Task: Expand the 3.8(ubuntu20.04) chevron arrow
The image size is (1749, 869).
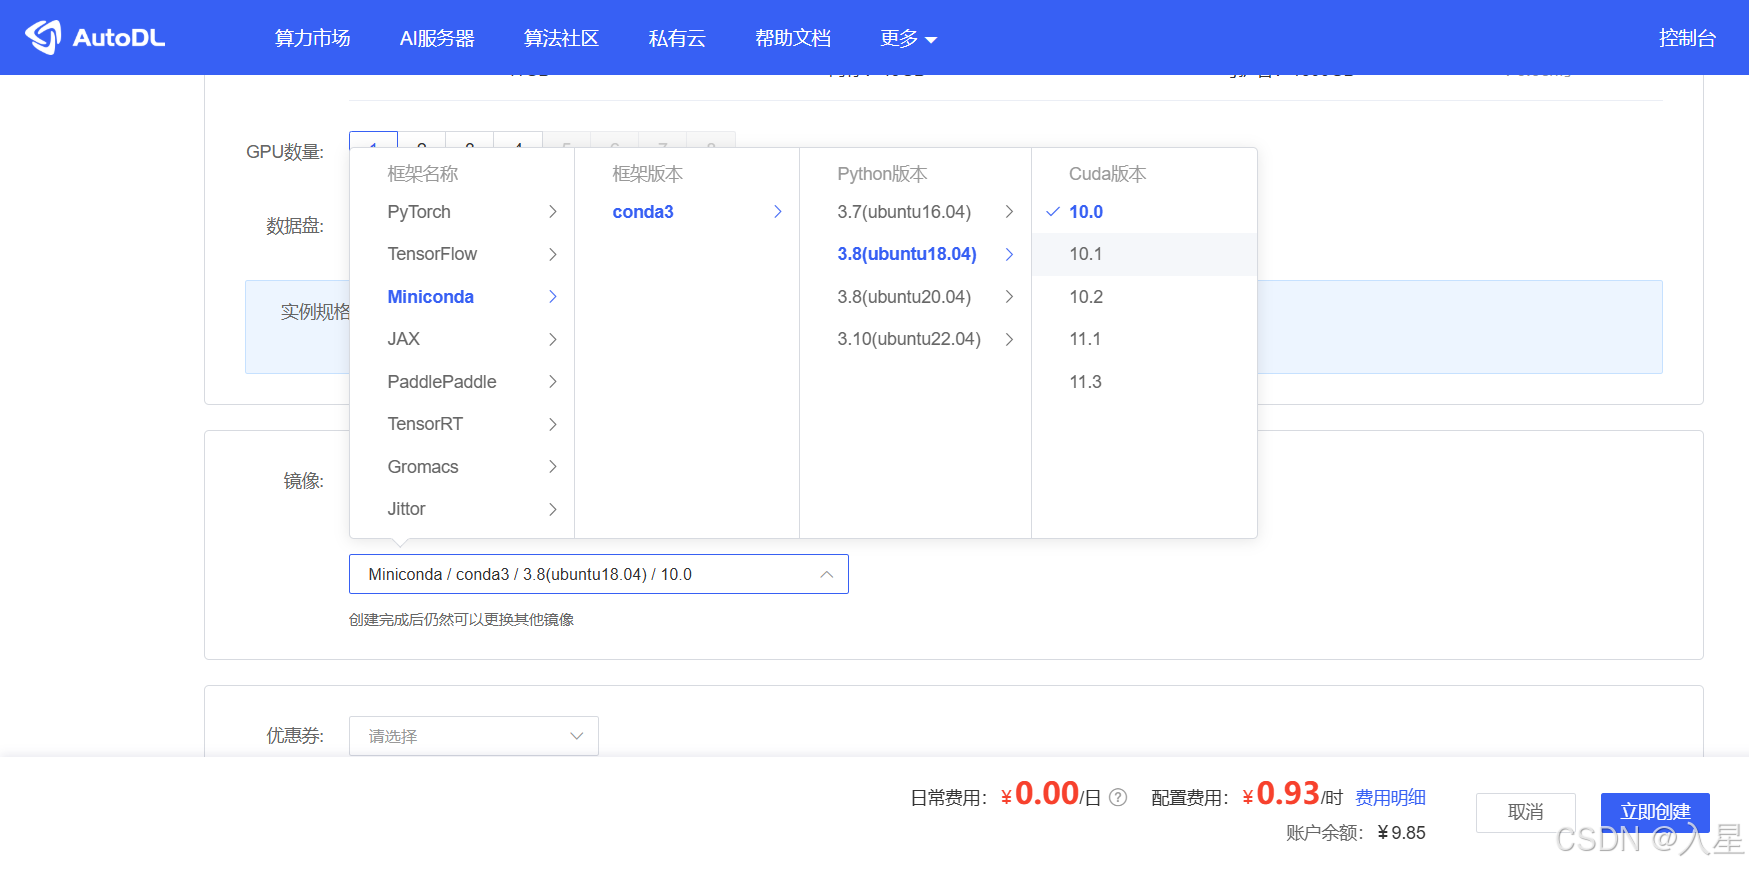Action: point(1009,297)
